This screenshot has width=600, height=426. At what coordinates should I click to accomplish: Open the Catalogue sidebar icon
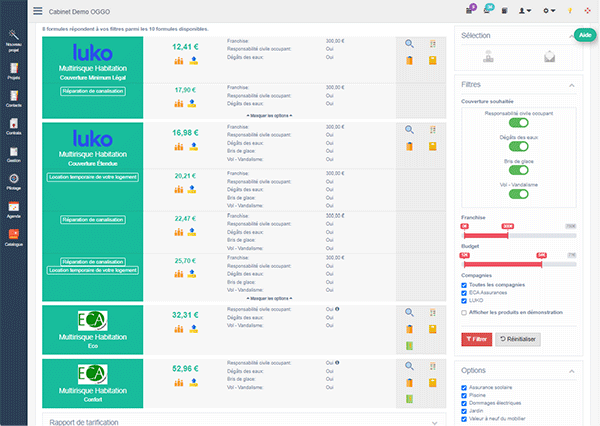13,237
